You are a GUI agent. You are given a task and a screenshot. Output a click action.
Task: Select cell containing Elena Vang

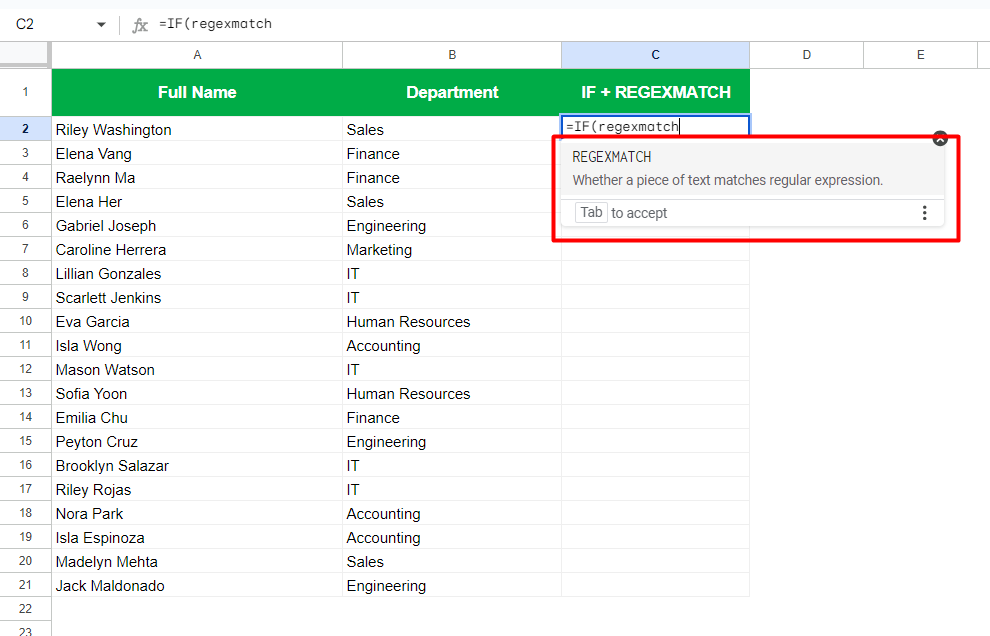click(x=197, y=153)
